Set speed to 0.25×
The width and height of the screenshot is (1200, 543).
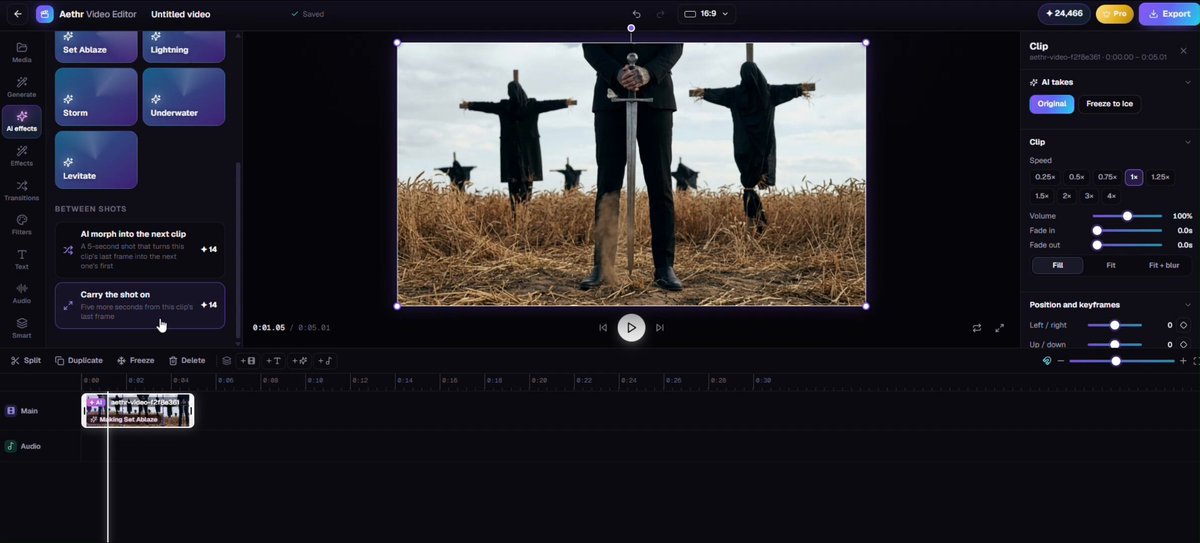(x=1045, y=177)
